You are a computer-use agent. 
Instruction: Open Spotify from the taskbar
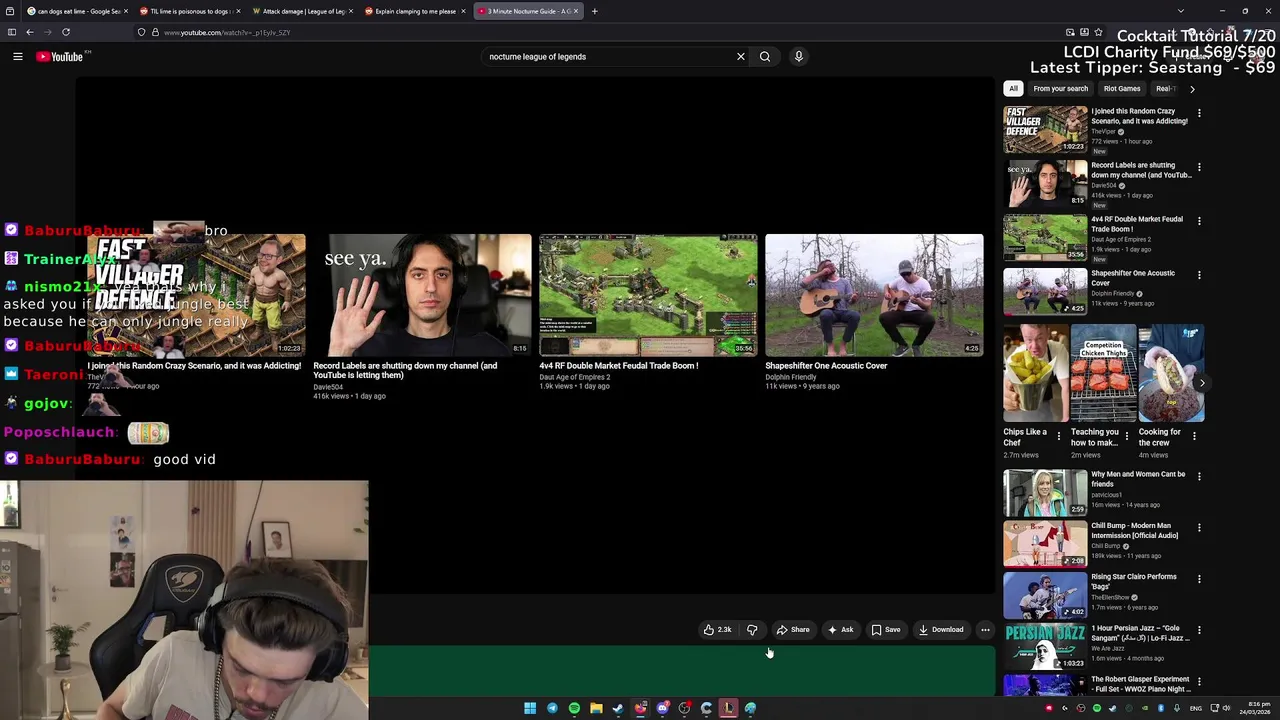pyautogui.click(x=574, y=708)
